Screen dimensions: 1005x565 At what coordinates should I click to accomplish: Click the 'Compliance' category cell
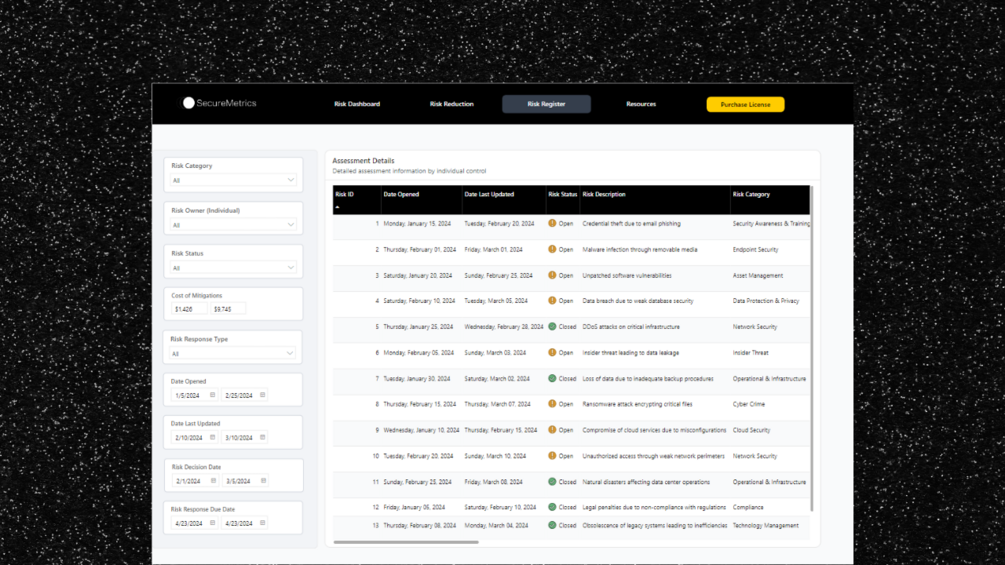[x=748, y=507]
